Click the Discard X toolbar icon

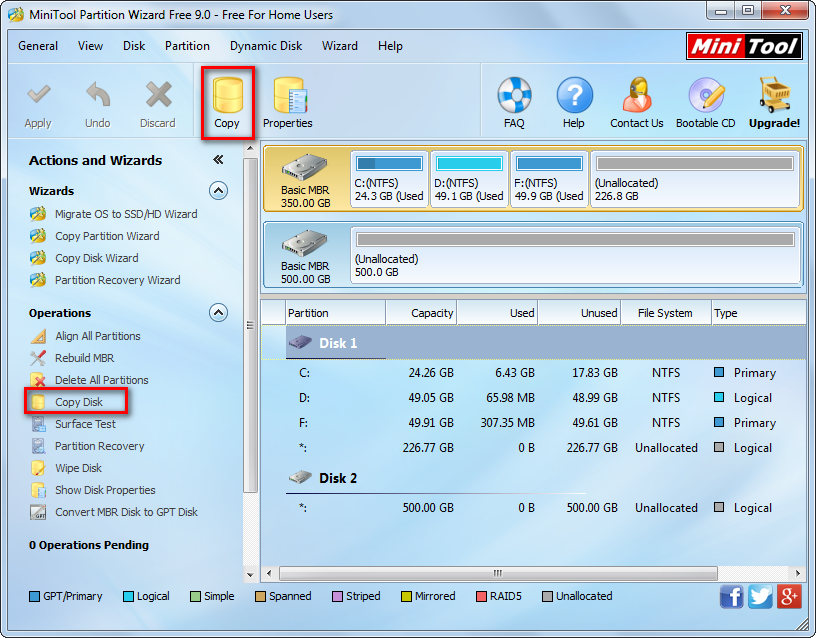158,94
